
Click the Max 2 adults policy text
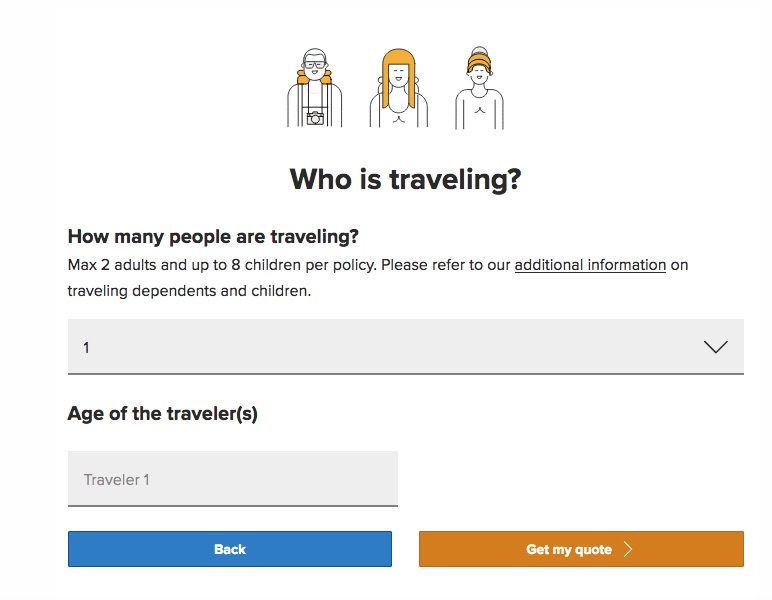pos(222,265)
